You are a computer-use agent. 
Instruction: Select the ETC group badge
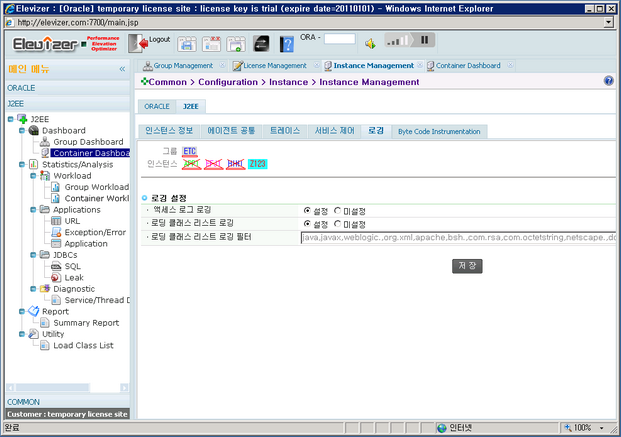(190, 151)
